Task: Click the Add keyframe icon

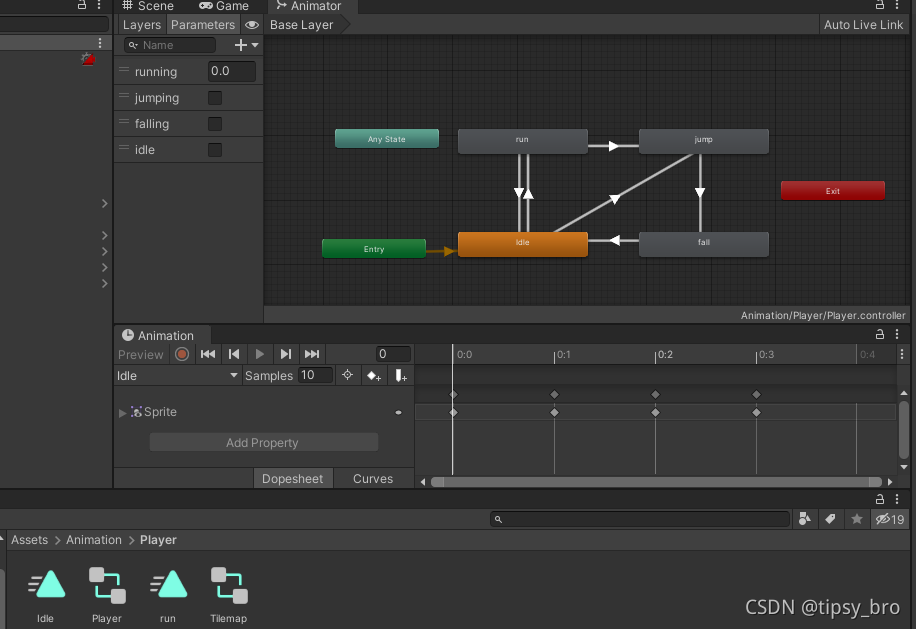Action: 374,376
